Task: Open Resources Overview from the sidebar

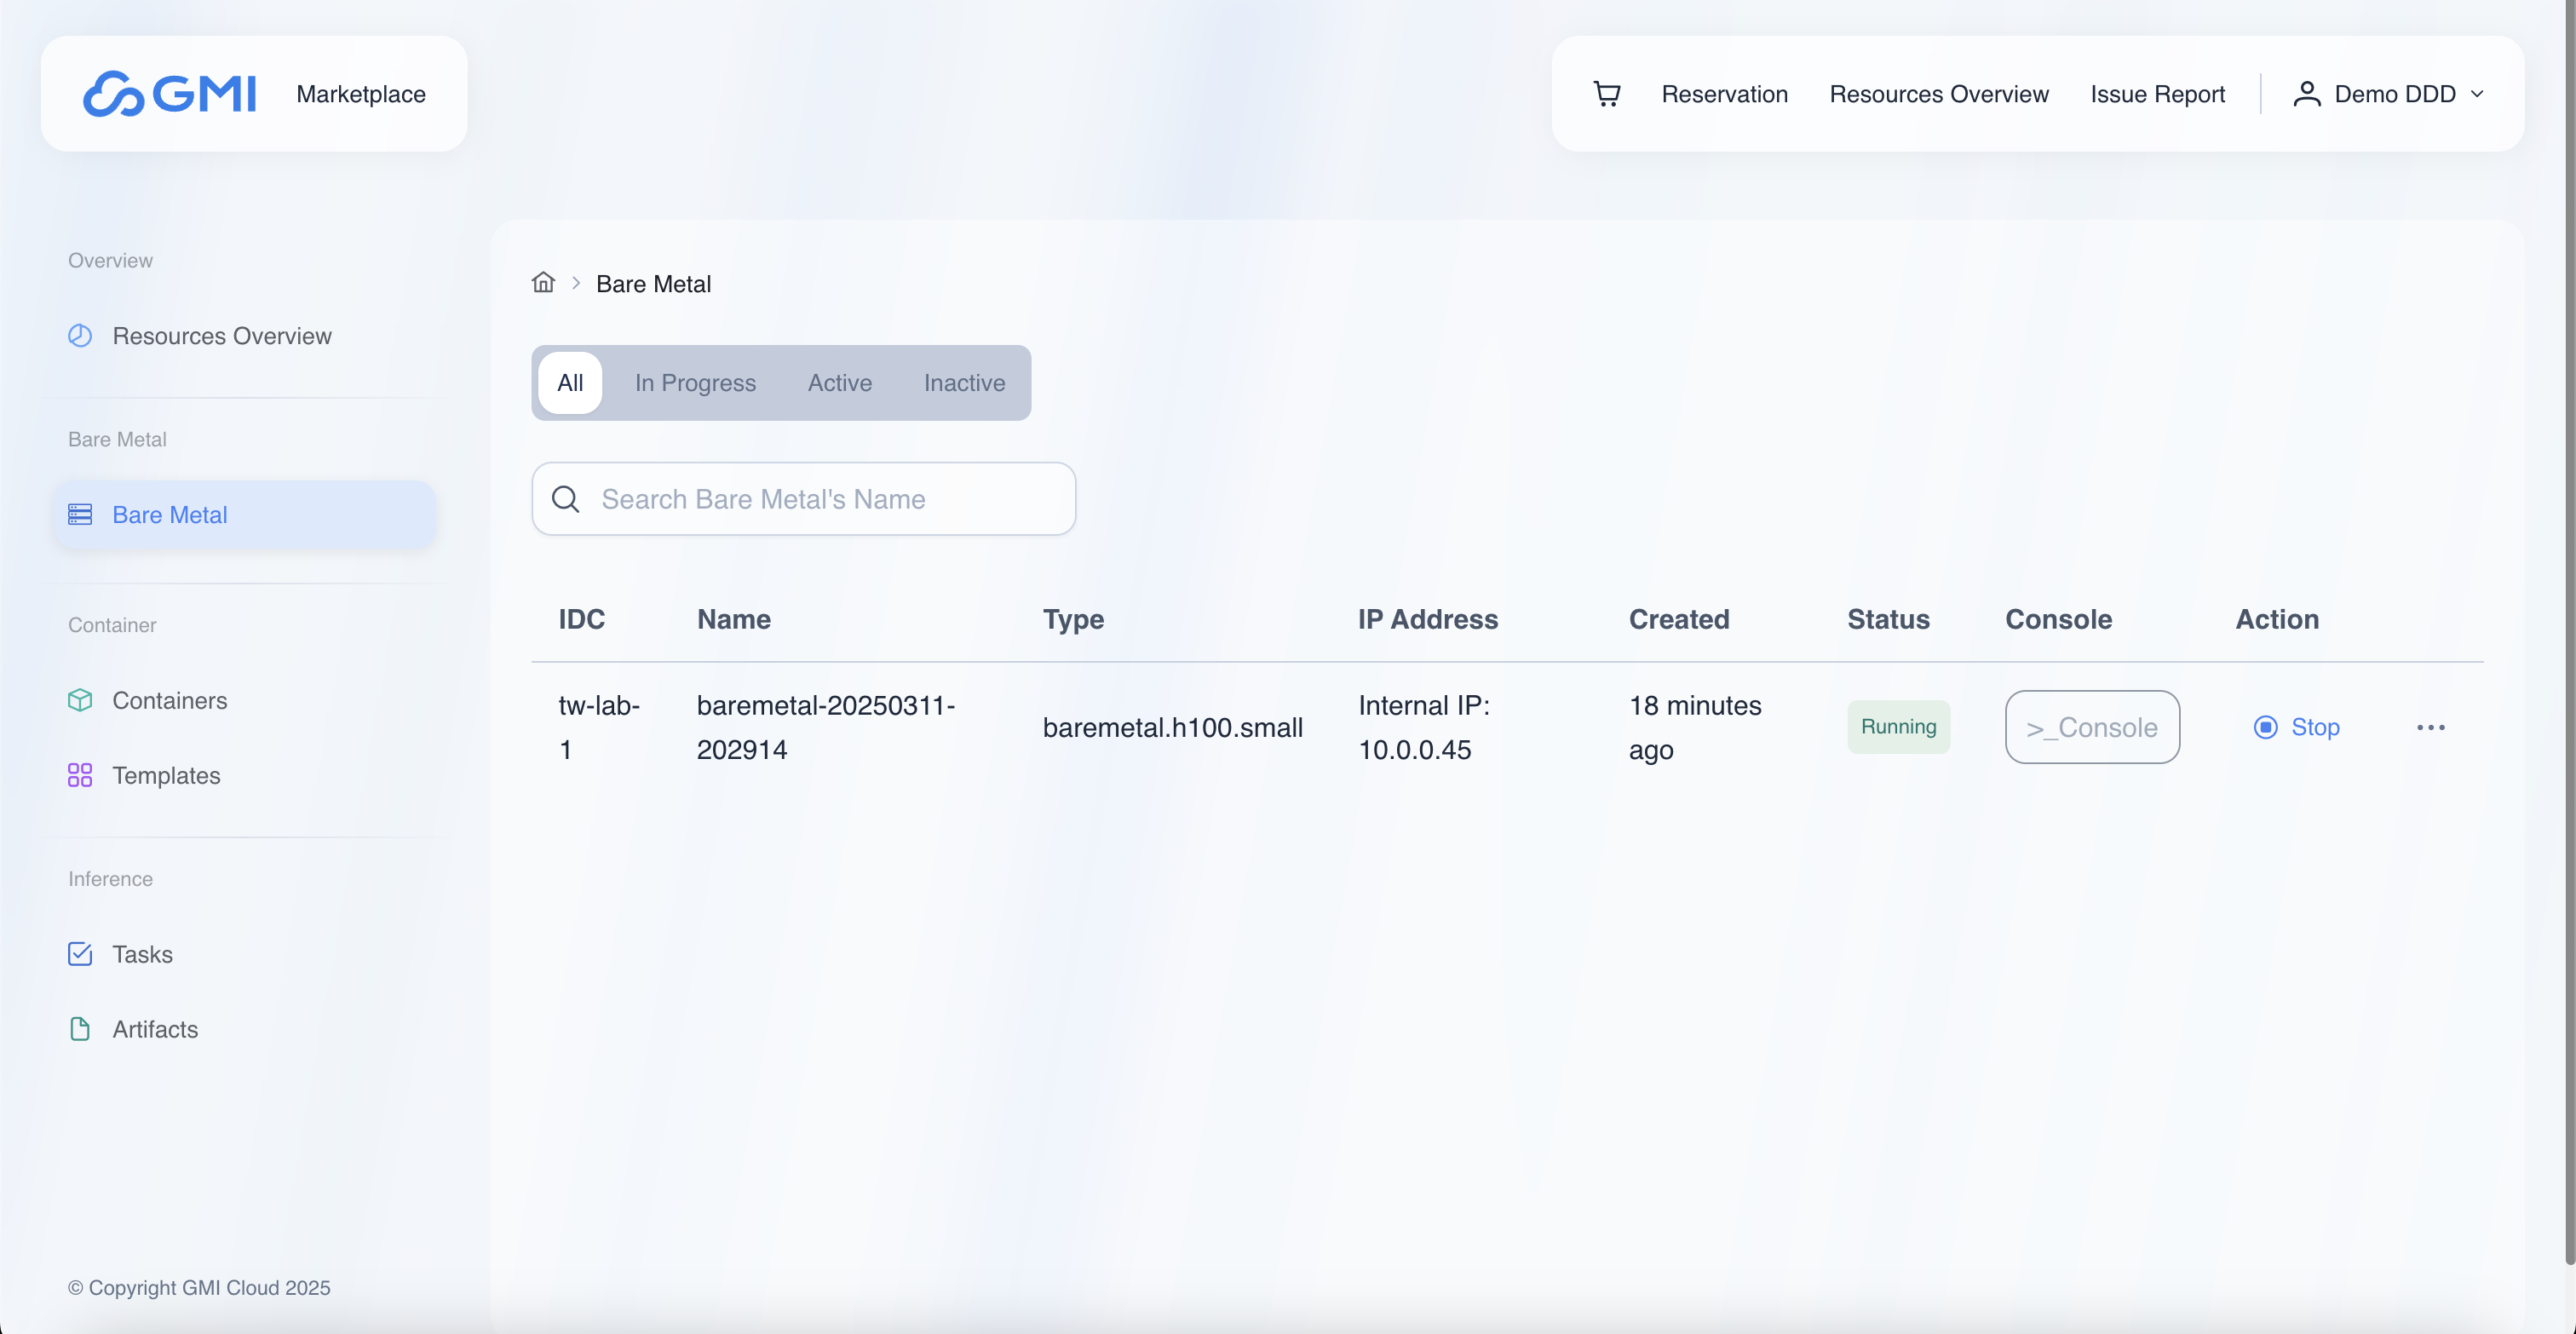Action: [x=245, y=336]
